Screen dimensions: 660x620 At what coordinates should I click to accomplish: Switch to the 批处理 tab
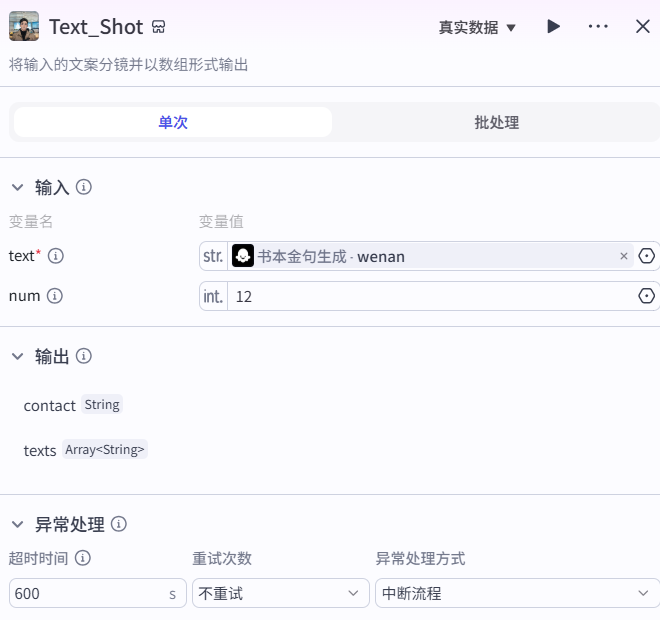pos(496,122)
